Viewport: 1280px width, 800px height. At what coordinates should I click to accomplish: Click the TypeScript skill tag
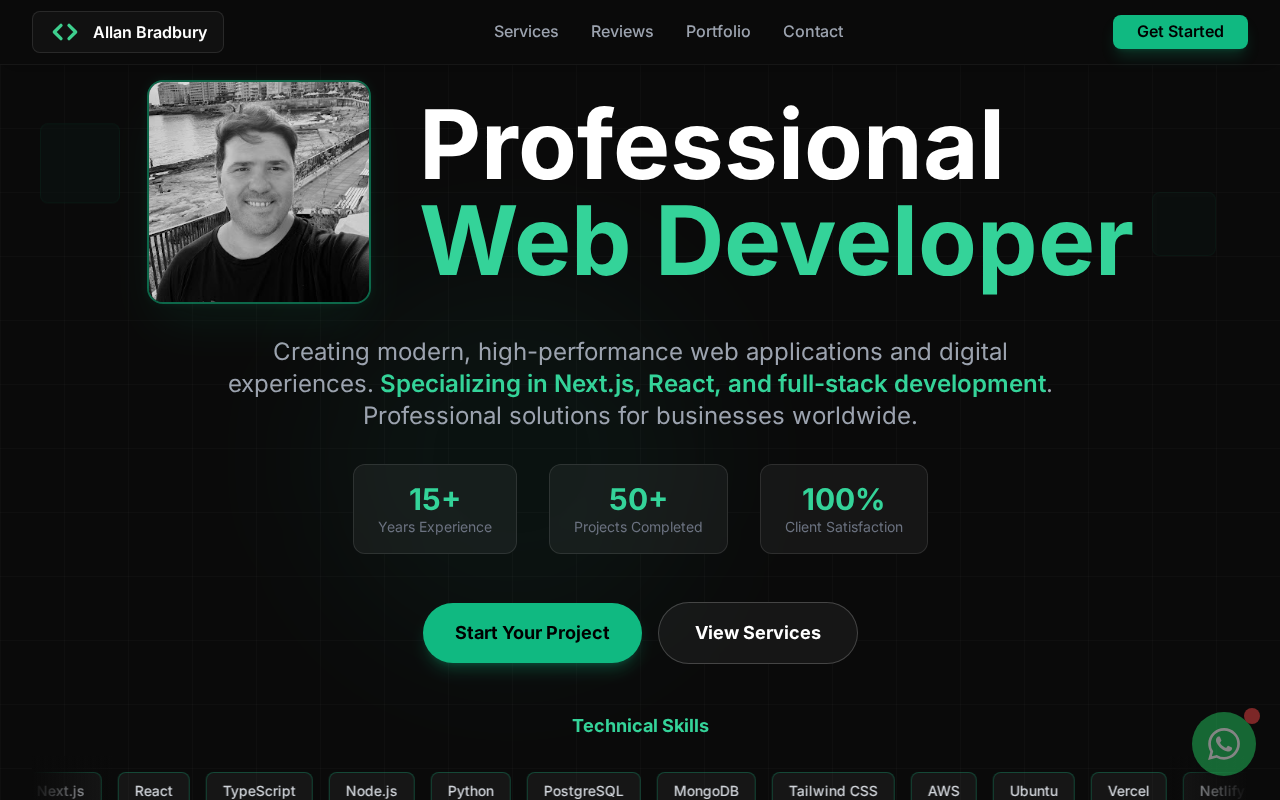click(259, 788)
